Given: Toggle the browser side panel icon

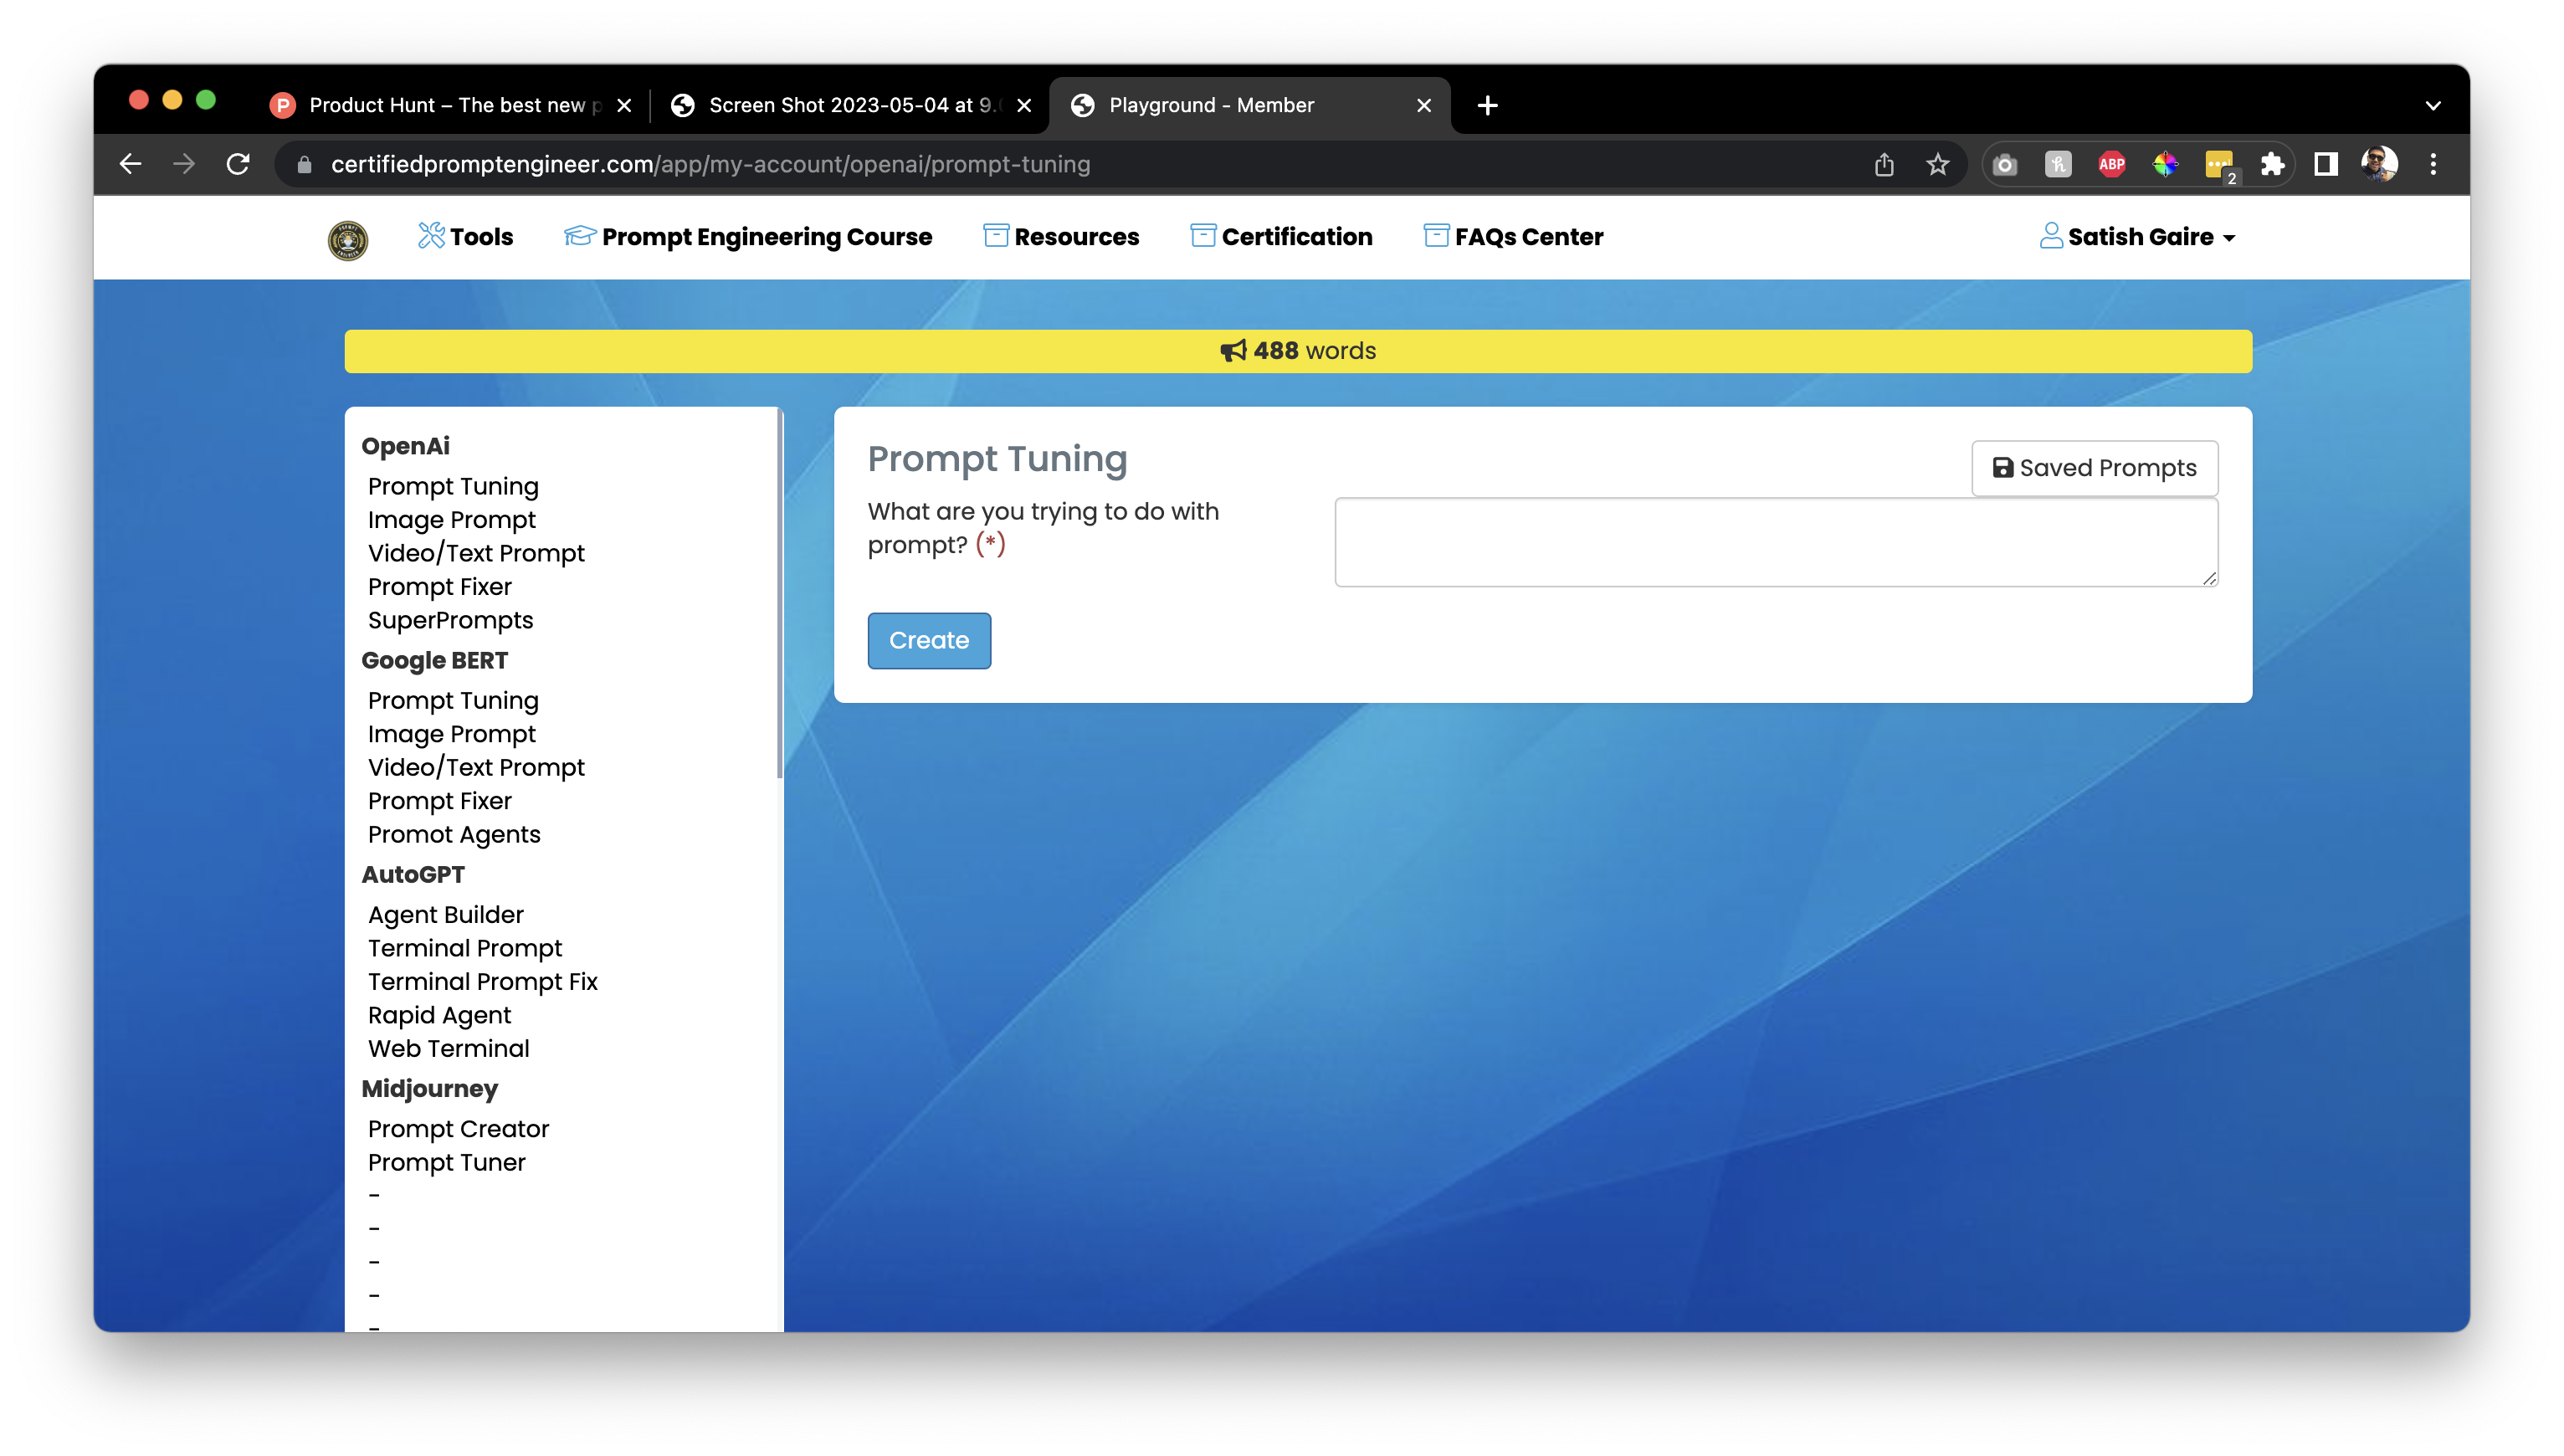Looking at the screenshot, I should point(2326,164).
